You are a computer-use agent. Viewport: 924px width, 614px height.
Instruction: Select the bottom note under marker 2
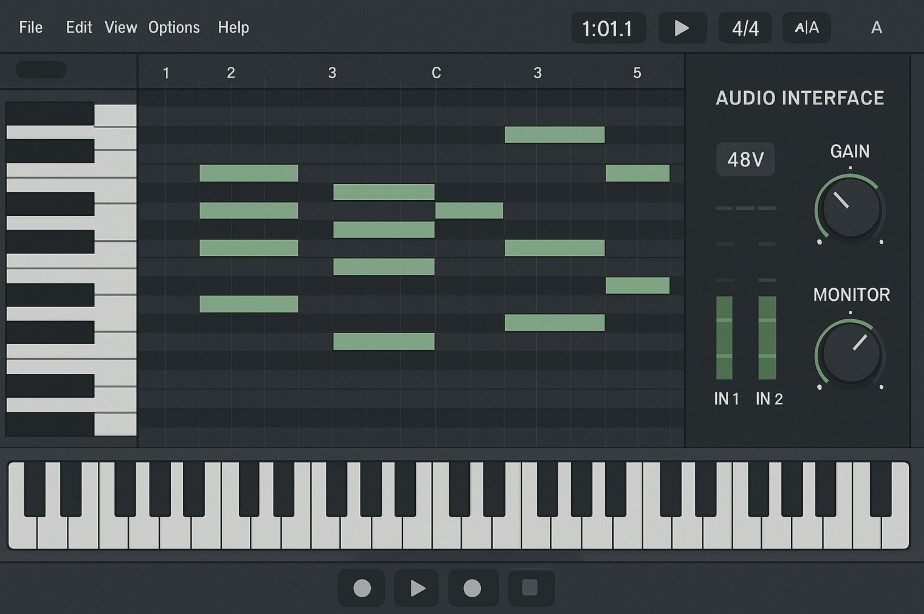tap(249, 304)
